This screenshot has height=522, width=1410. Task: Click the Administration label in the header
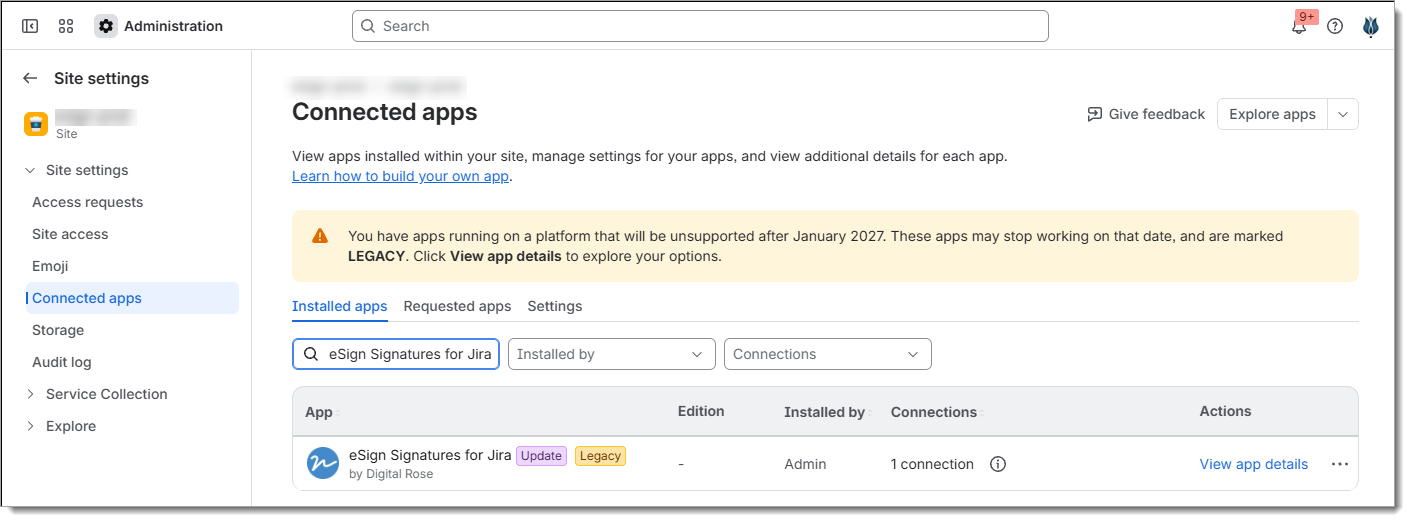point(174,26)
